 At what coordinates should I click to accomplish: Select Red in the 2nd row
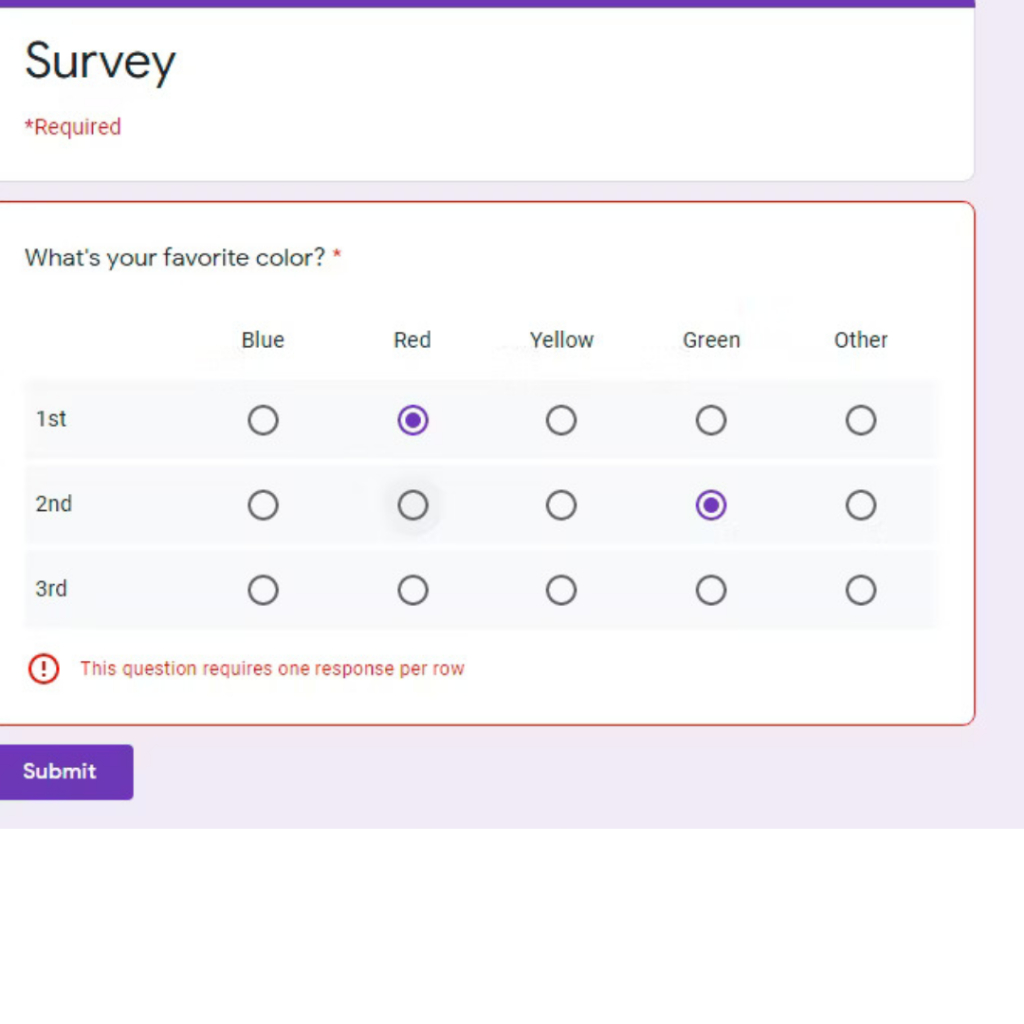[x=412, y=505]
